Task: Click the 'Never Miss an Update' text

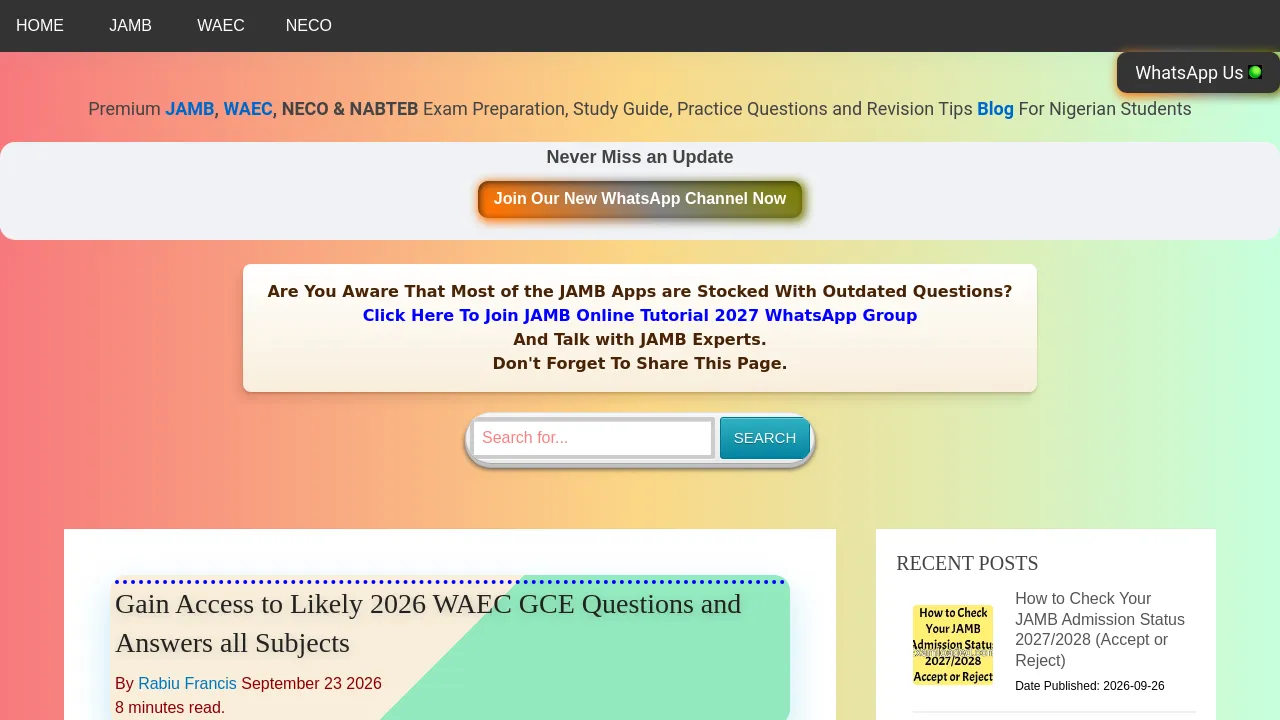Action: [640, 157]
